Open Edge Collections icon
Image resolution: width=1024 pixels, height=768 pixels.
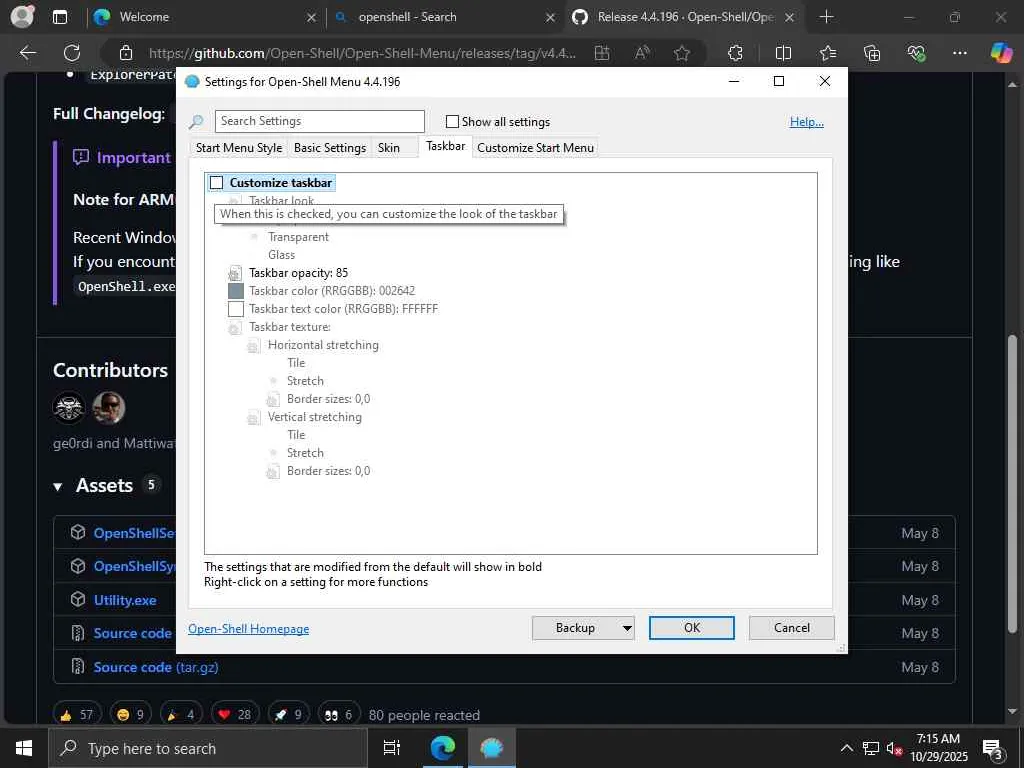pyautogui.click(x=872, y=53)
